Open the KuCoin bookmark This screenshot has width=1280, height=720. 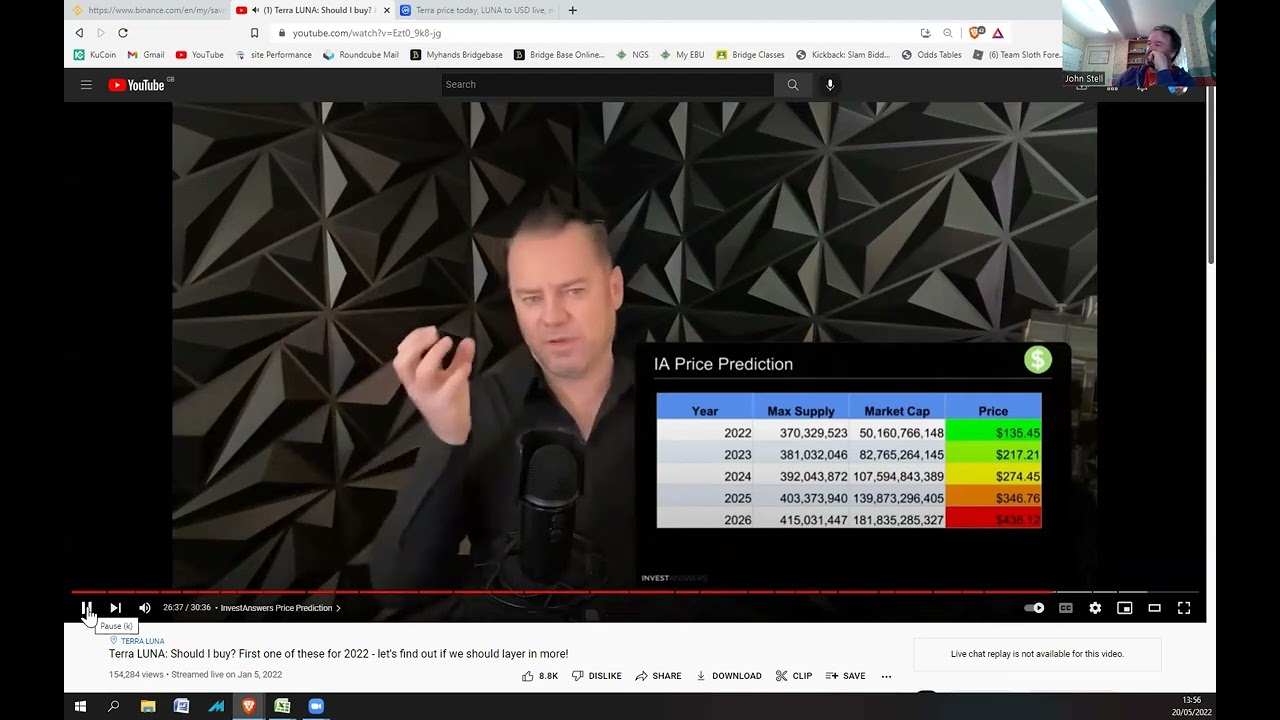click(94, 55)
